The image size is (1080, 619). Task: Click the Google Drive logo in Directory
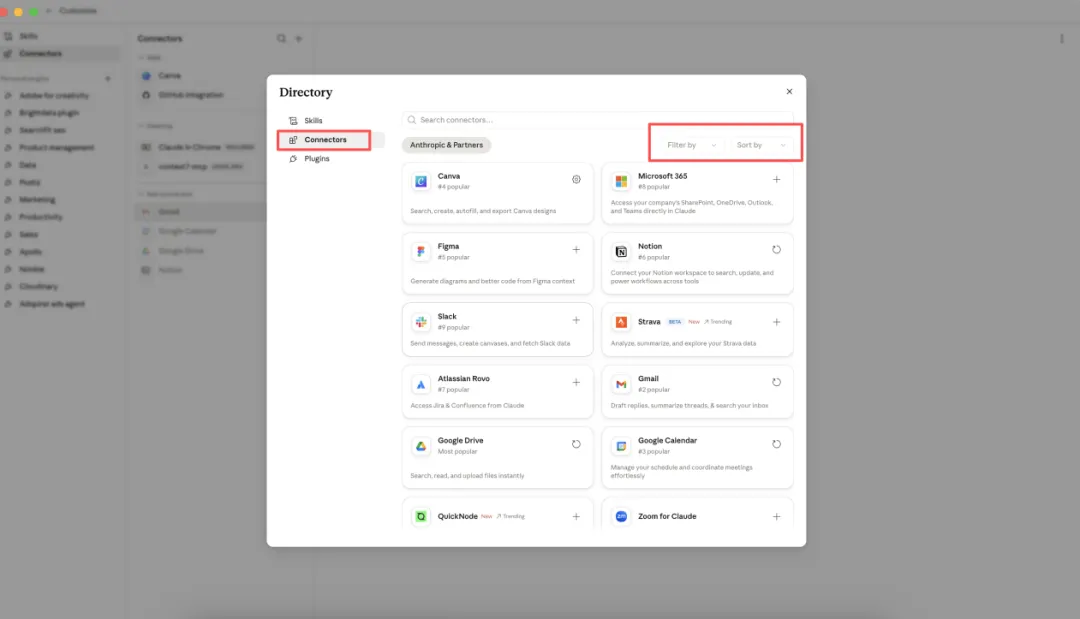[x=421, y=446]
